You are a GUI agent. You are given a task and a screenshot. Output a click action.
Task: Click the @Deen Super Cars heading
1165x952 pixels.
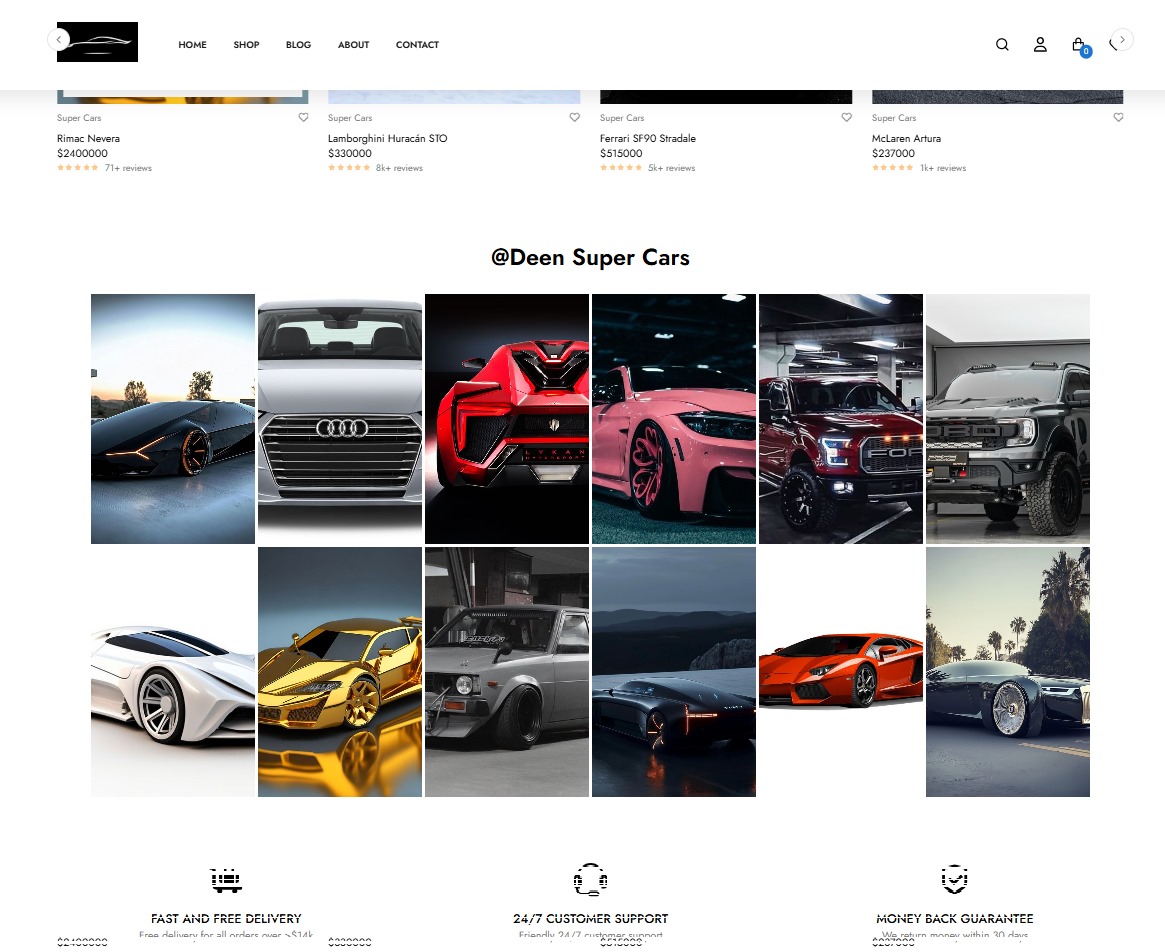tap(590, 257)
